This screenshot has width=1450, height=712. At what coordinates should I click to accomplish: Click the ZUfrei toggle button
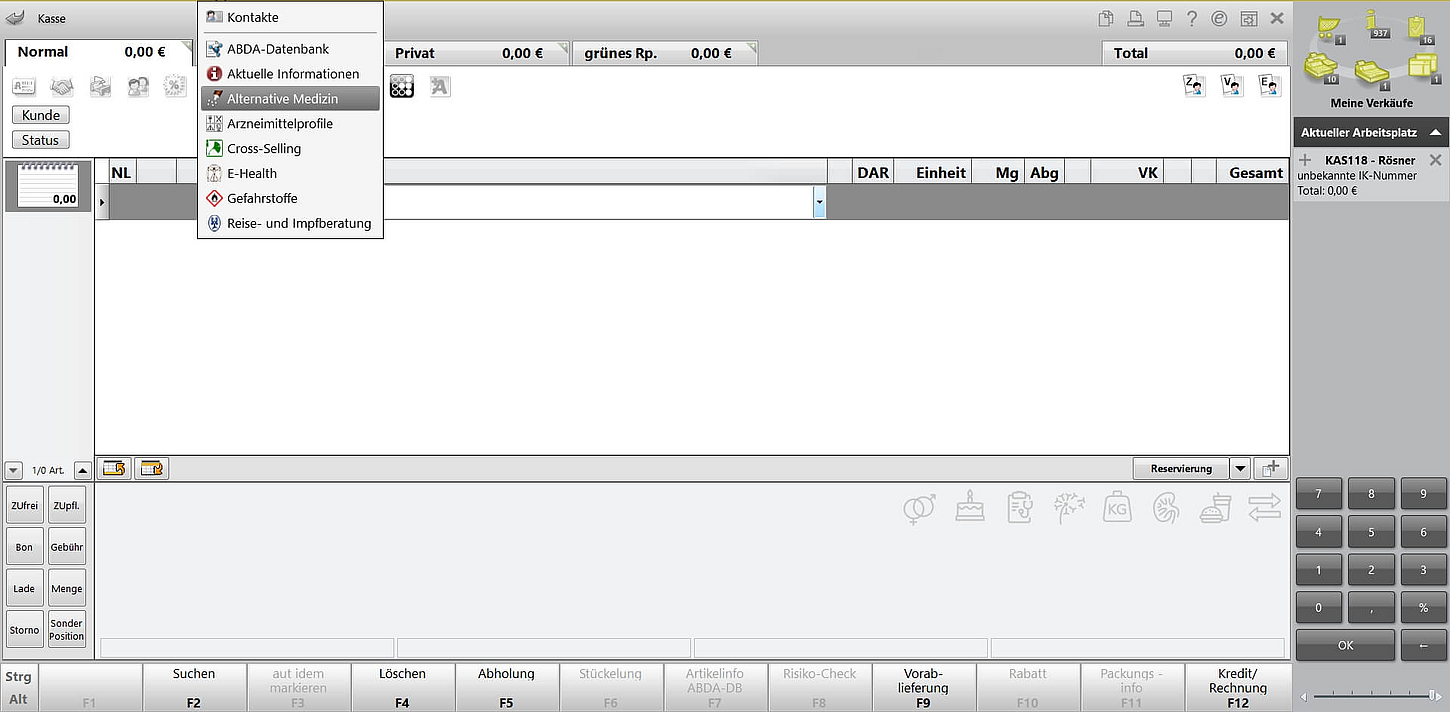(24, 505)
